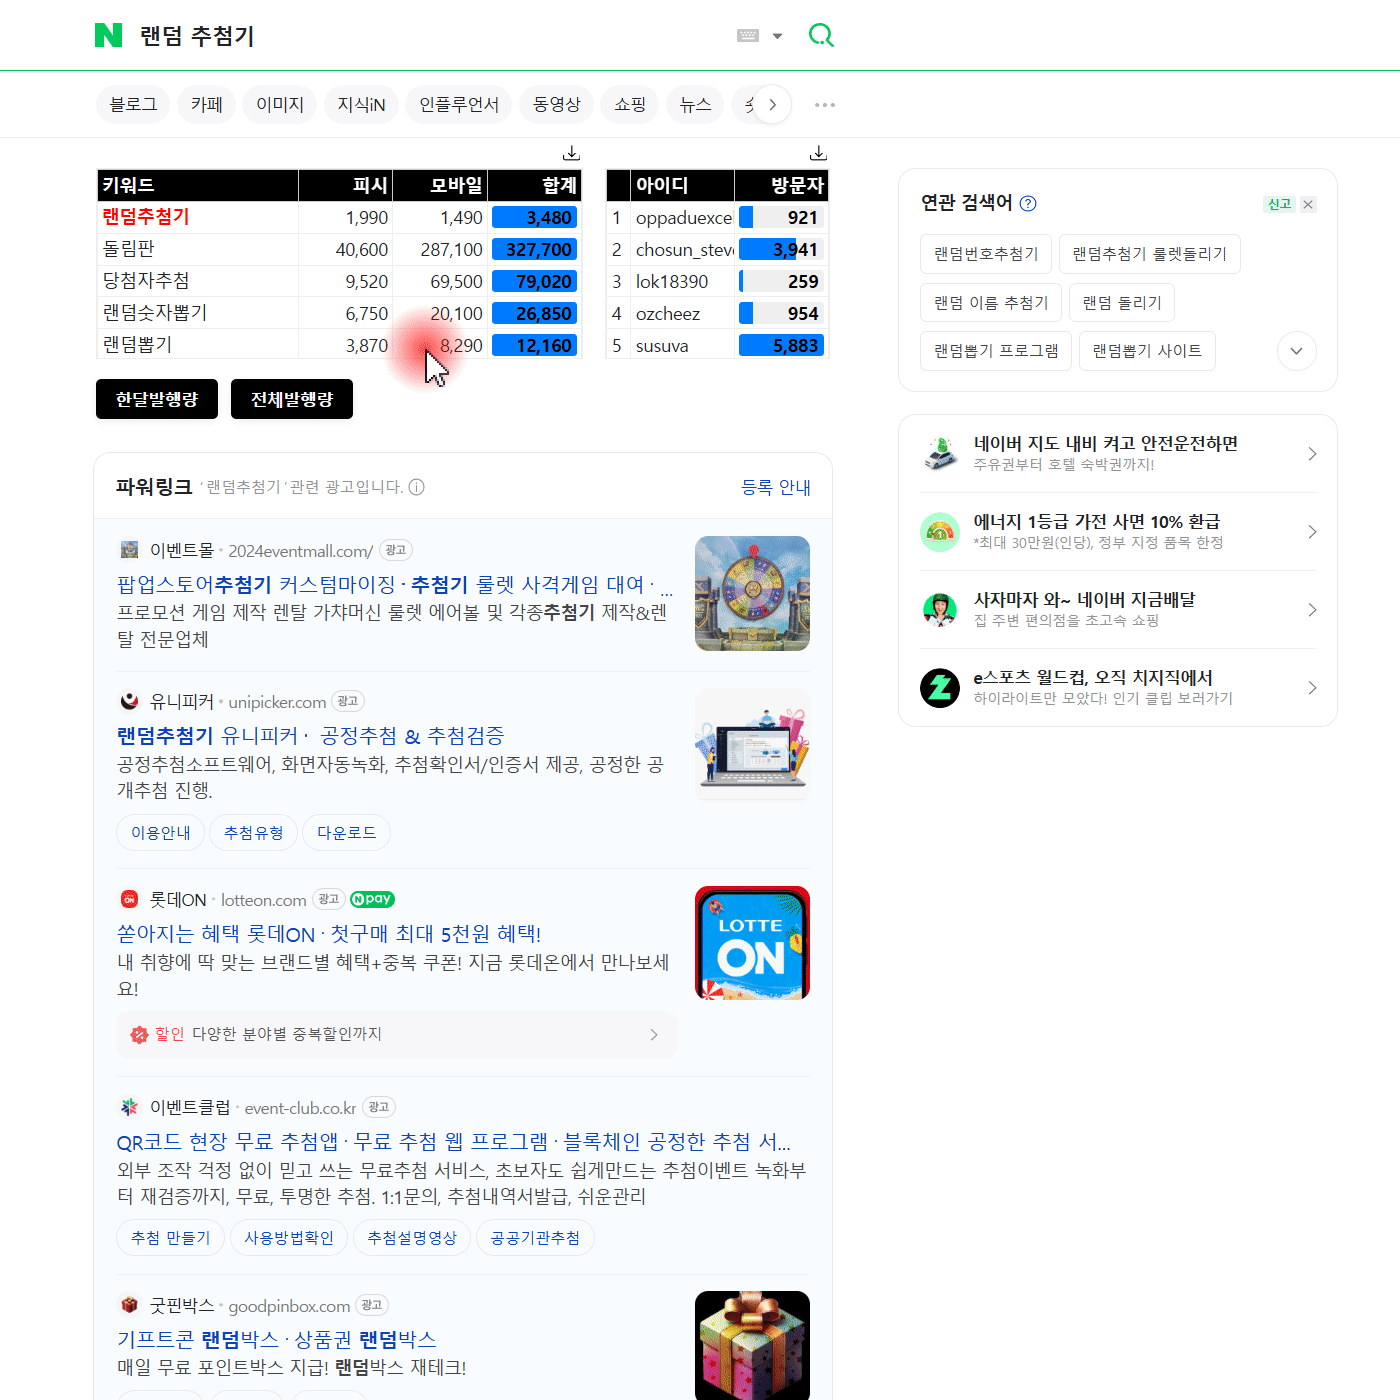The width and height of the screenshot is (1400, 1400).
Task: Search related term 랜덤추첨기 룰렛돌리기
Action: click(x=1149, y=254)
